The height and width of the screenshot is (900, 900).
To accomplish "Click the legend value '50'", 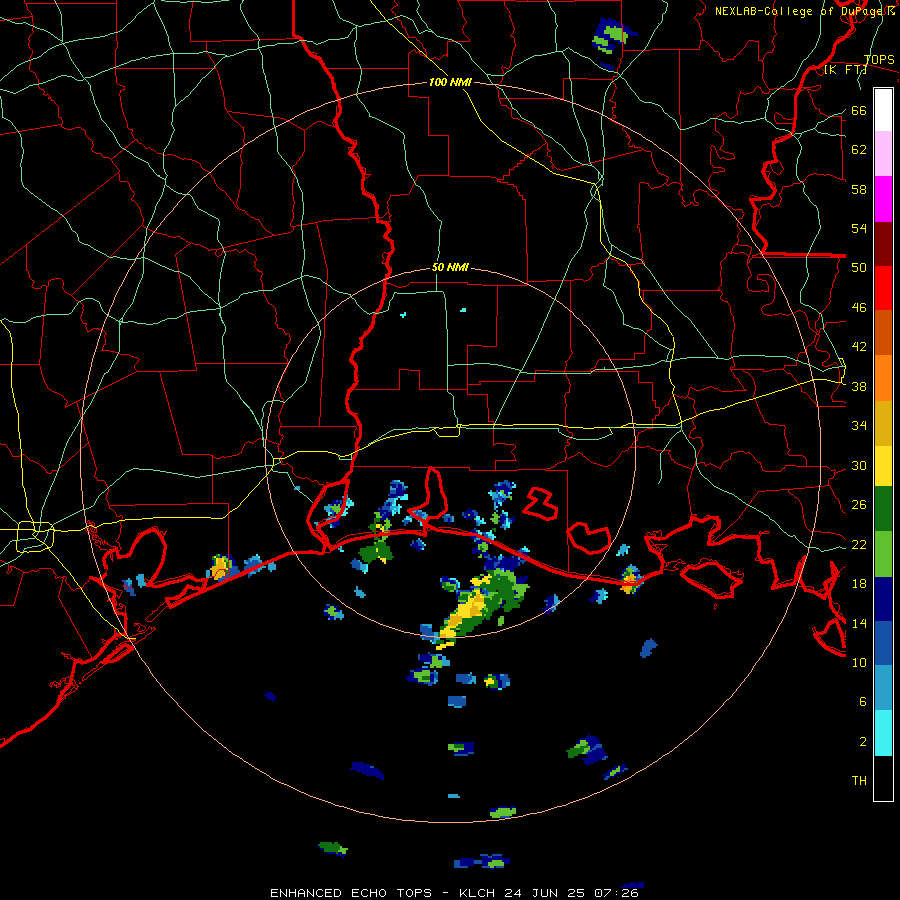I will (x=859, y=267).
